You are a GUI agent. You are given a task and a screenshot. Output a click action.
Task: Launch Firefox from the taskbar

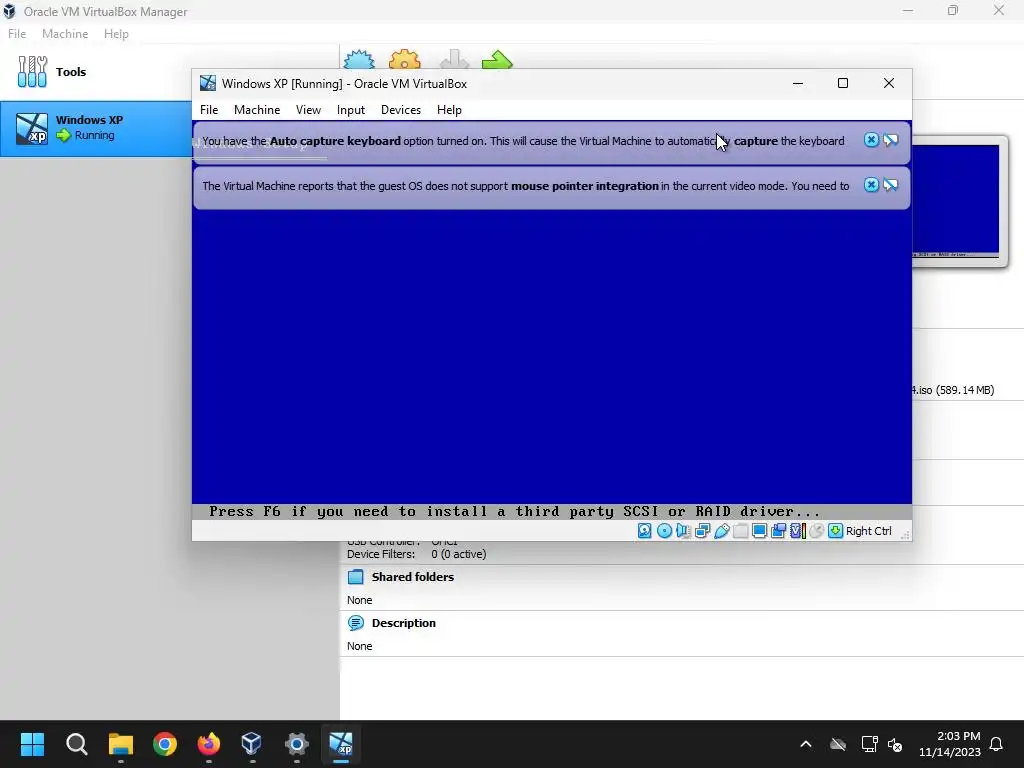[209, 744]
